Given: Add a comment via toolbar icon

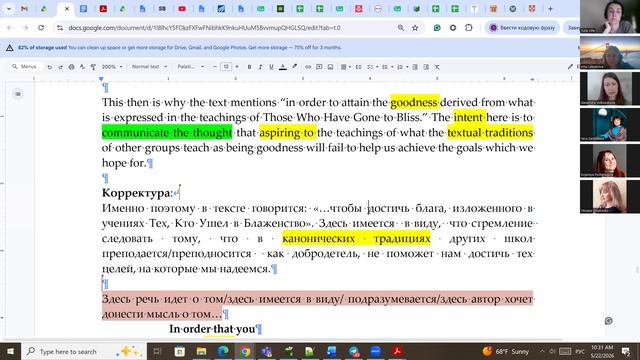Looking at the screenshot, I should tap(319, 67).
